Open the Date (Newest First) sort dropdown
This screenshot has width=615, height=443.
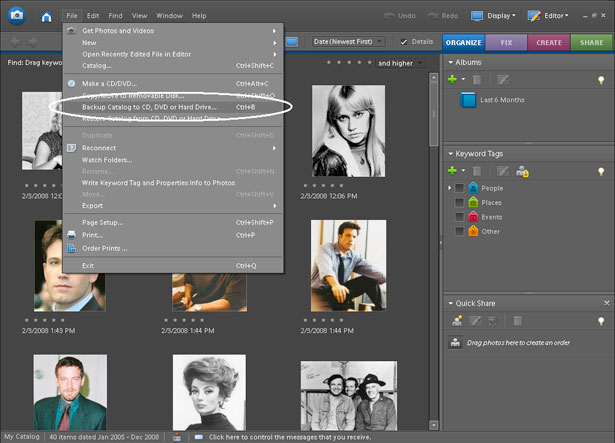[x=347, y=42]
